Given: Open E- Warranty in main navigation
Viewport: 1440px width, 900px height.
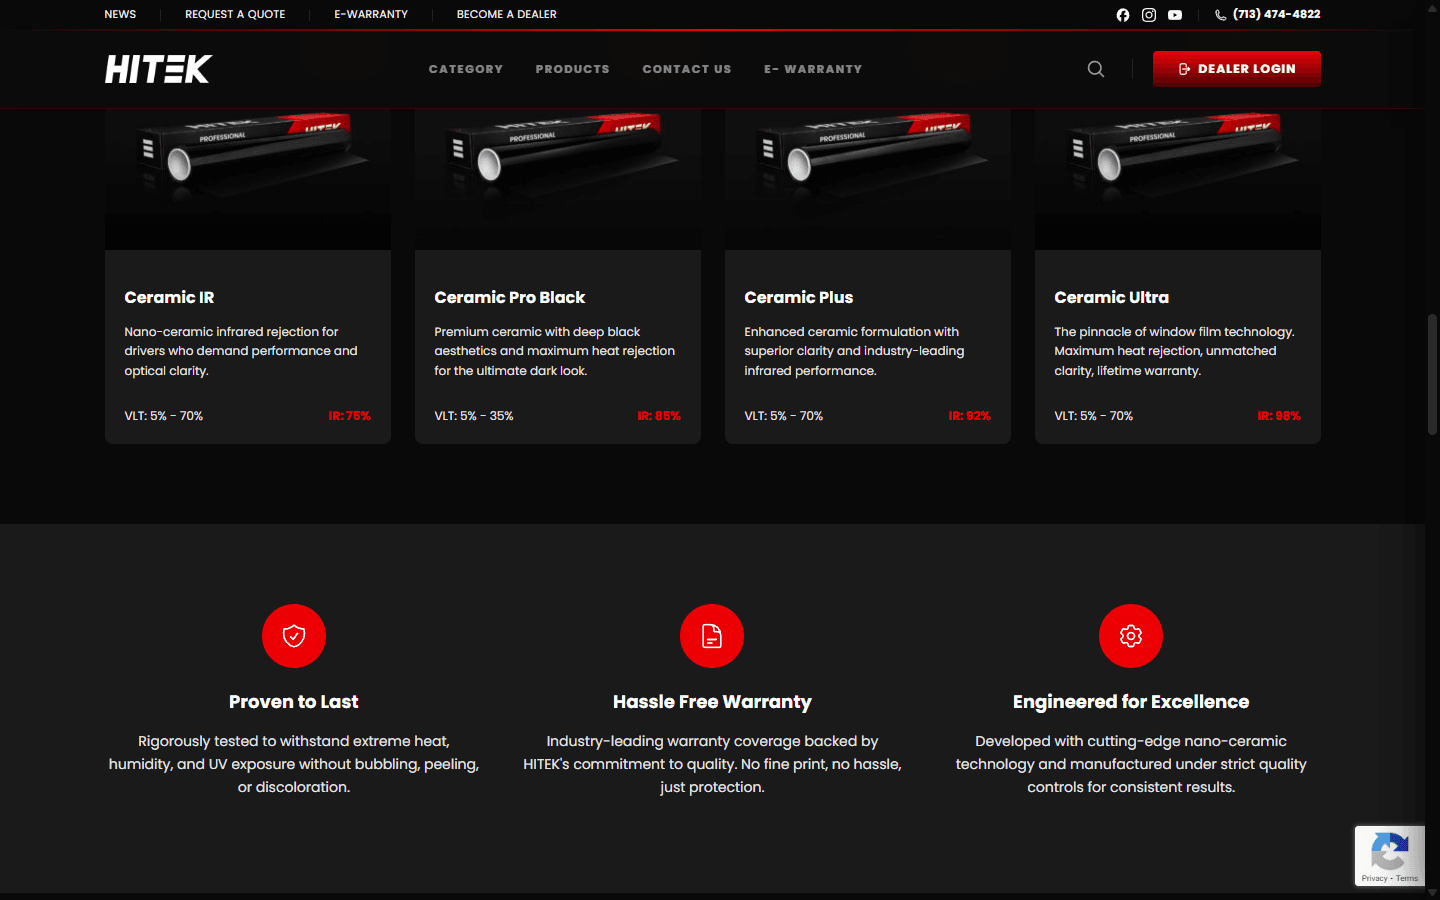Looking at the screenshot, I should coord(813,69).
